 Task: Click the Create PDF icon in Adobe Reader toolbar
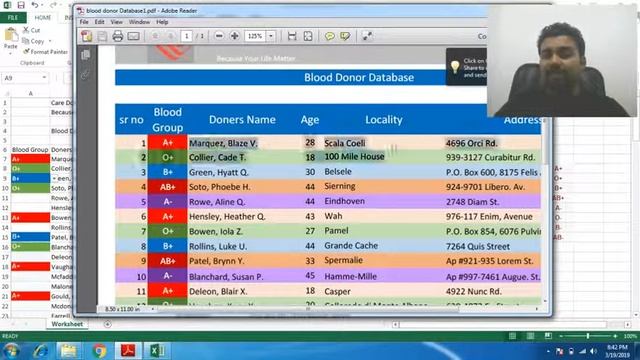click(x=87, y=36)
